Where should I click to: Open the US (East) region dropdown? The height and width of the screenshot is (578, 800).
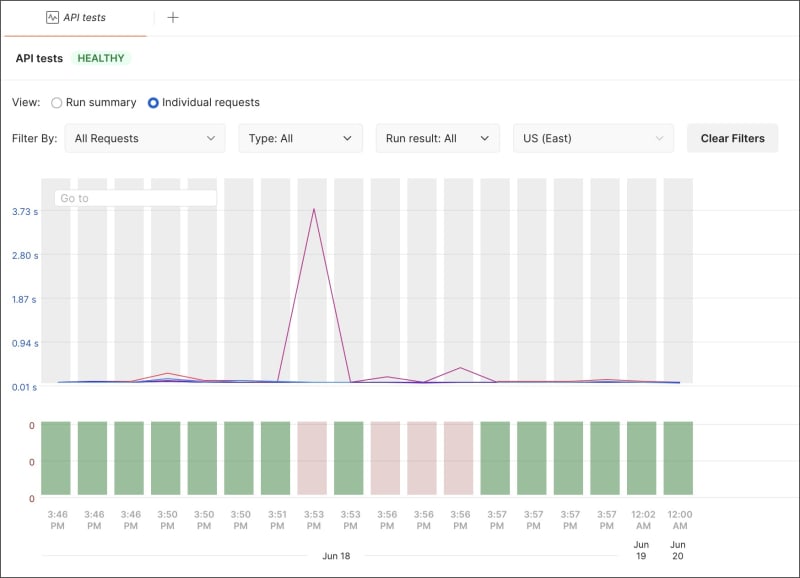pyautogui.click(x=593, y=138)
